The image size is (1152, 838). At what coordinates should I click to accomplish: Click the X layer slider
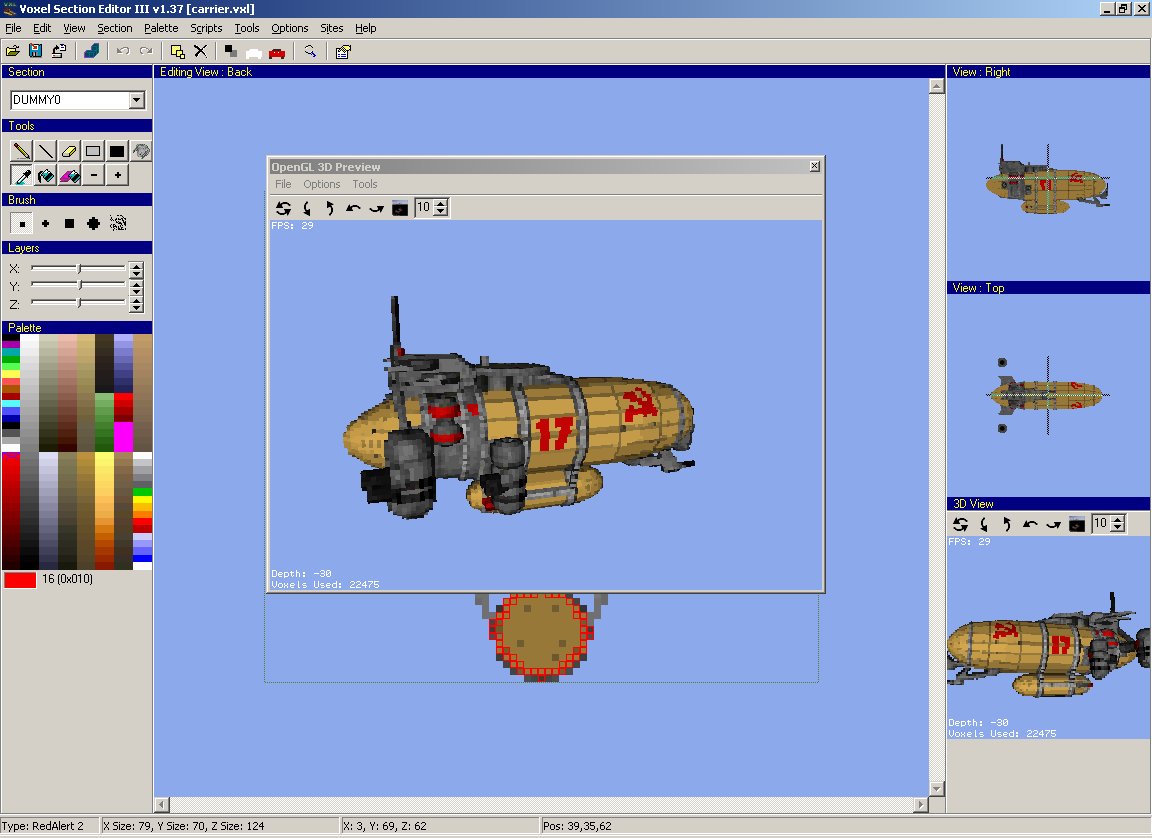click(x=78, y=269)
